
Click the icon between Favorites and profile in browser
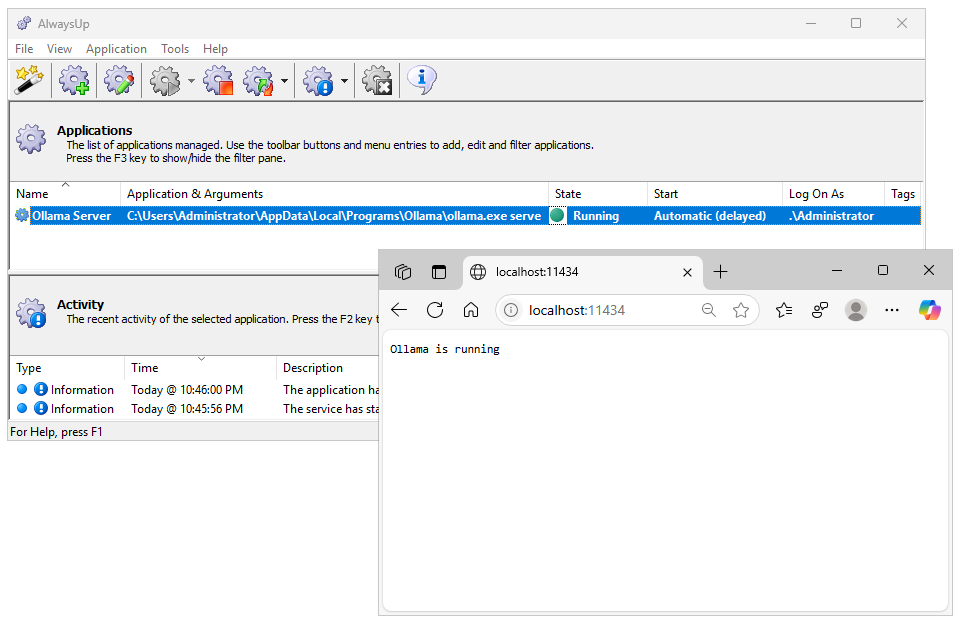click(820, 311)
